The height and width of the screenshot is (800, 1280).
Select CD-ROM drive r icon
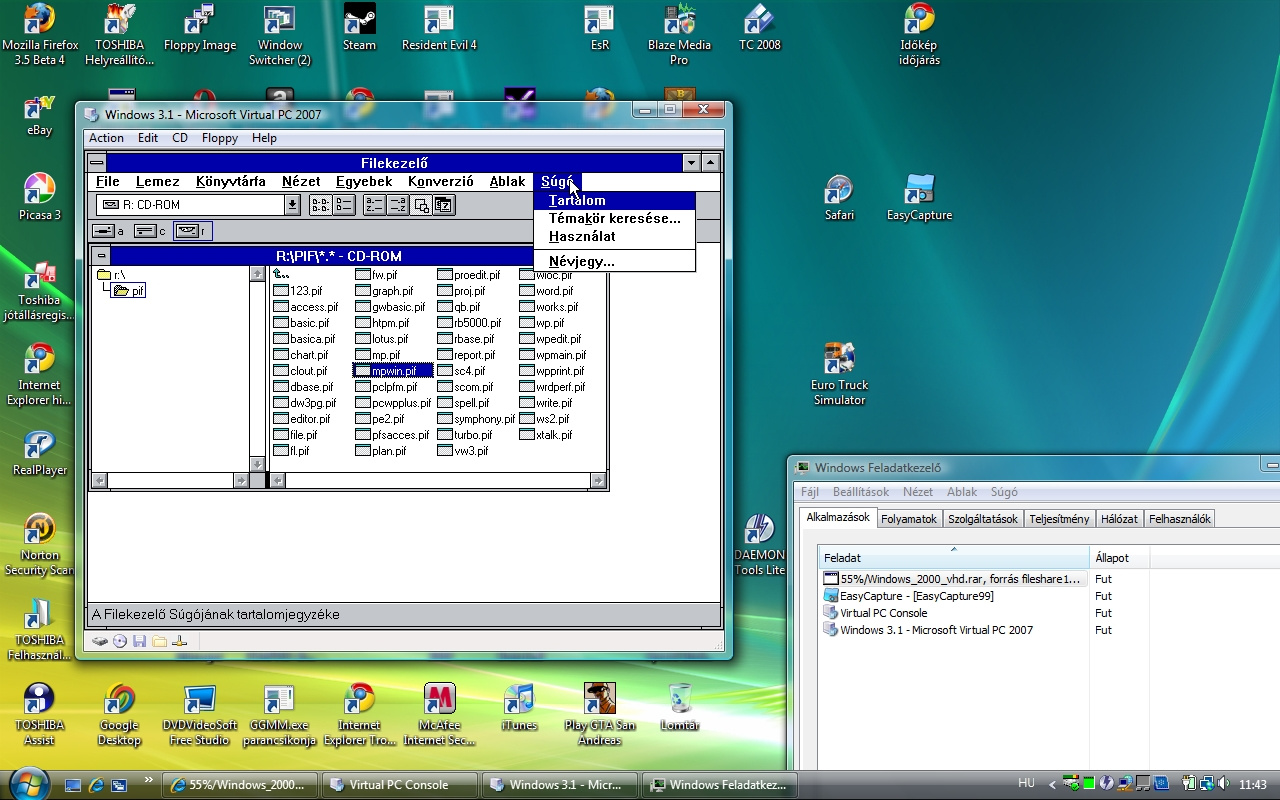[192, 231]
